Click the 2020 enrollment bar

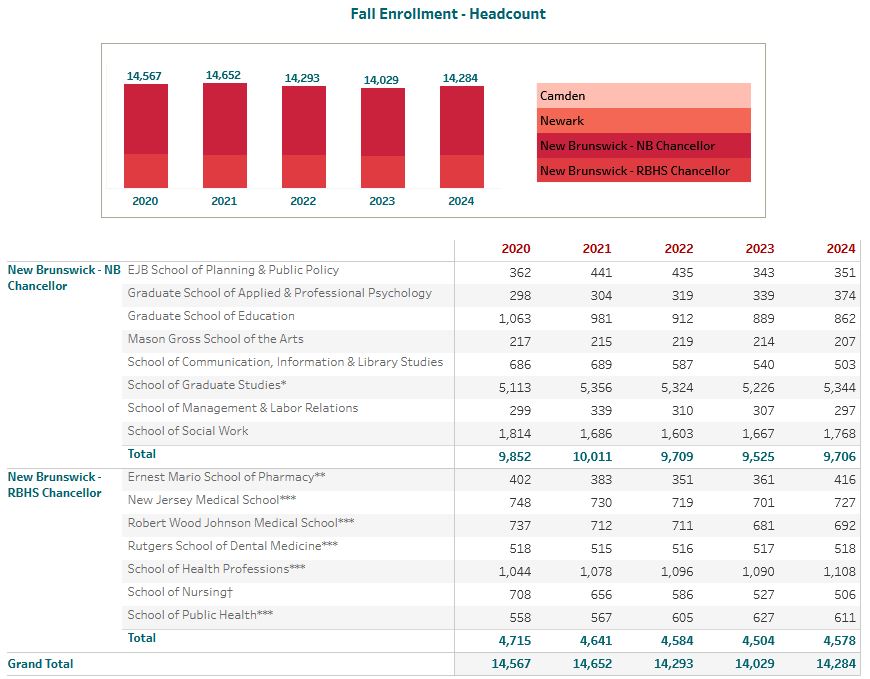tap(146, 136)
